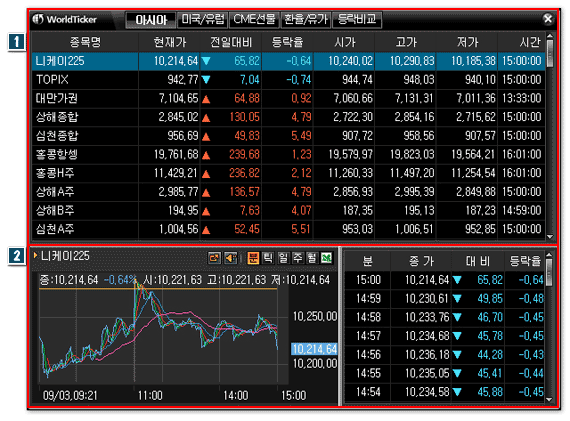
Task: Click the 대만가권 up arrow indicator
Action: click(x=206, y=99)
